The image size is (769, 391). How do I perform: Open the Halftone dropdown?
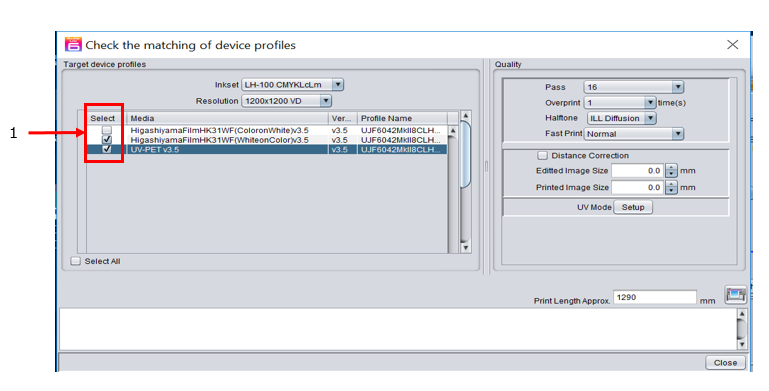coord(621,118)
